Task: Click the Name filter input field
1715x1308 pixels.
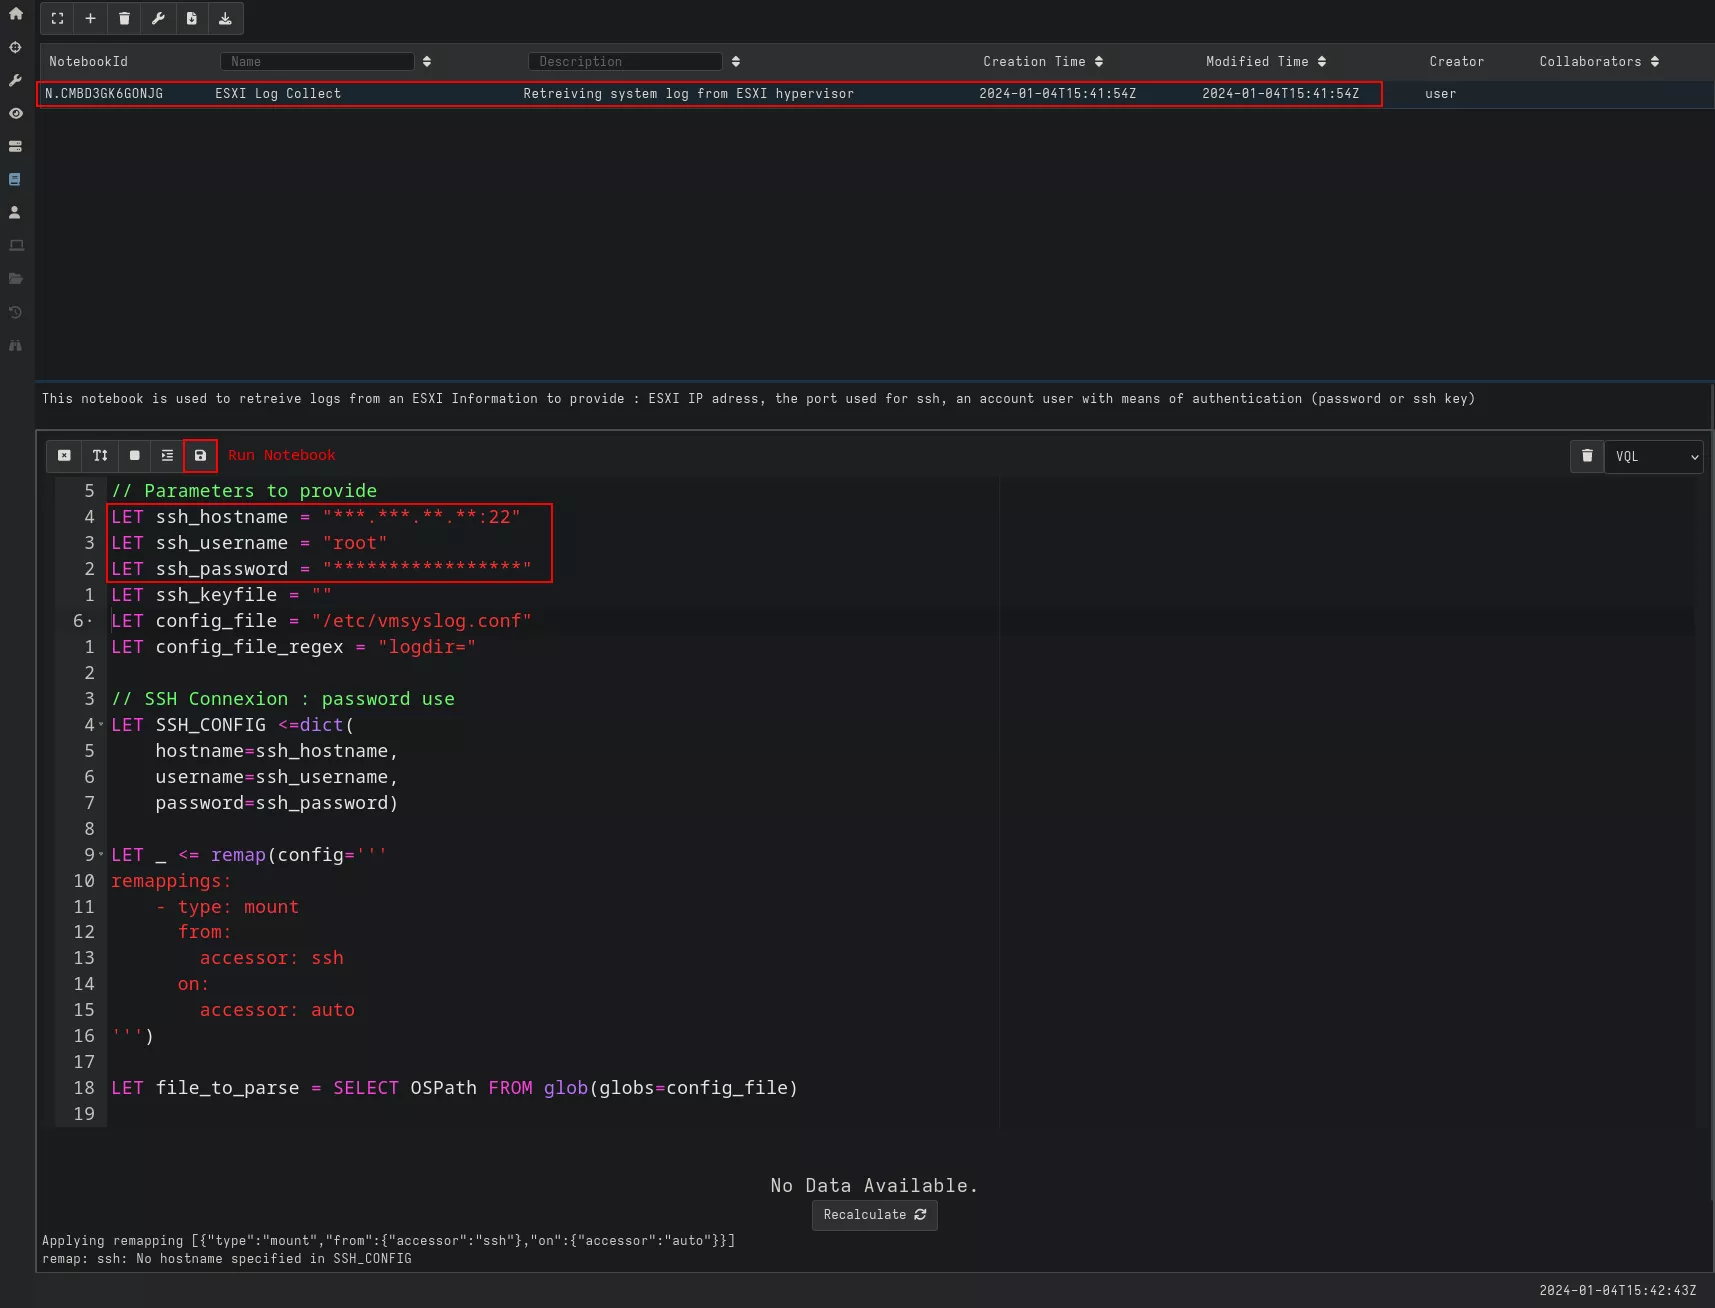Action: 317,62
